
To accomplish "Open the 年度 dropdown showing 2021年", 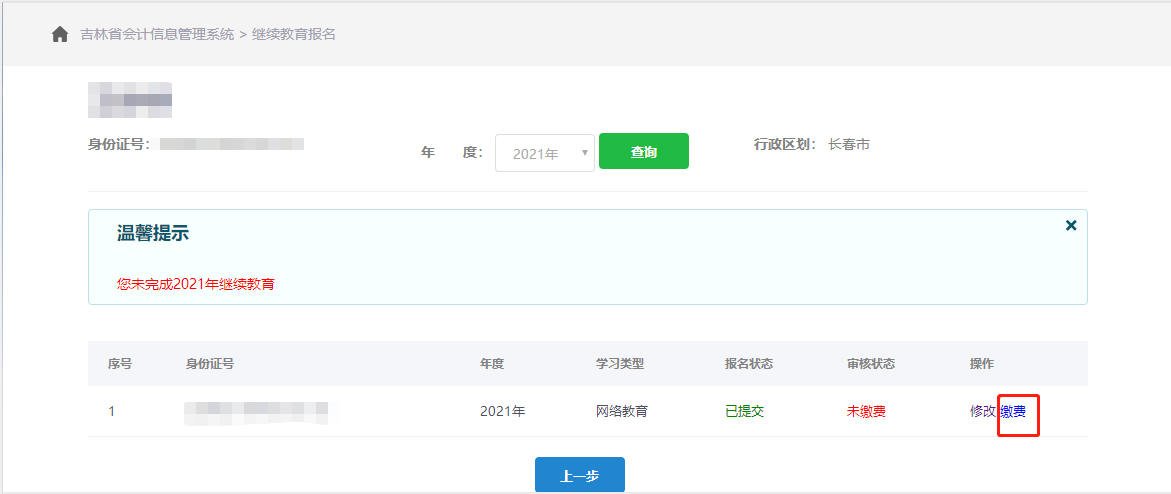I will pyautogui.click(x=544, y=153).
